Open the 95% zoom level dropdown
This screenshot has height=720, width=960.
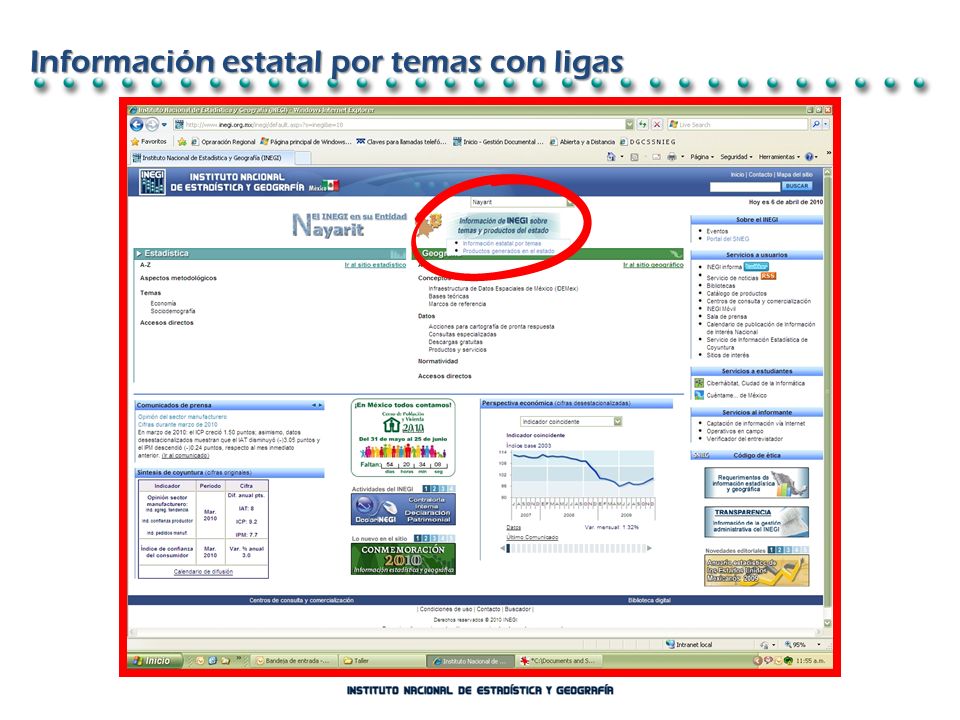point(819,645)
